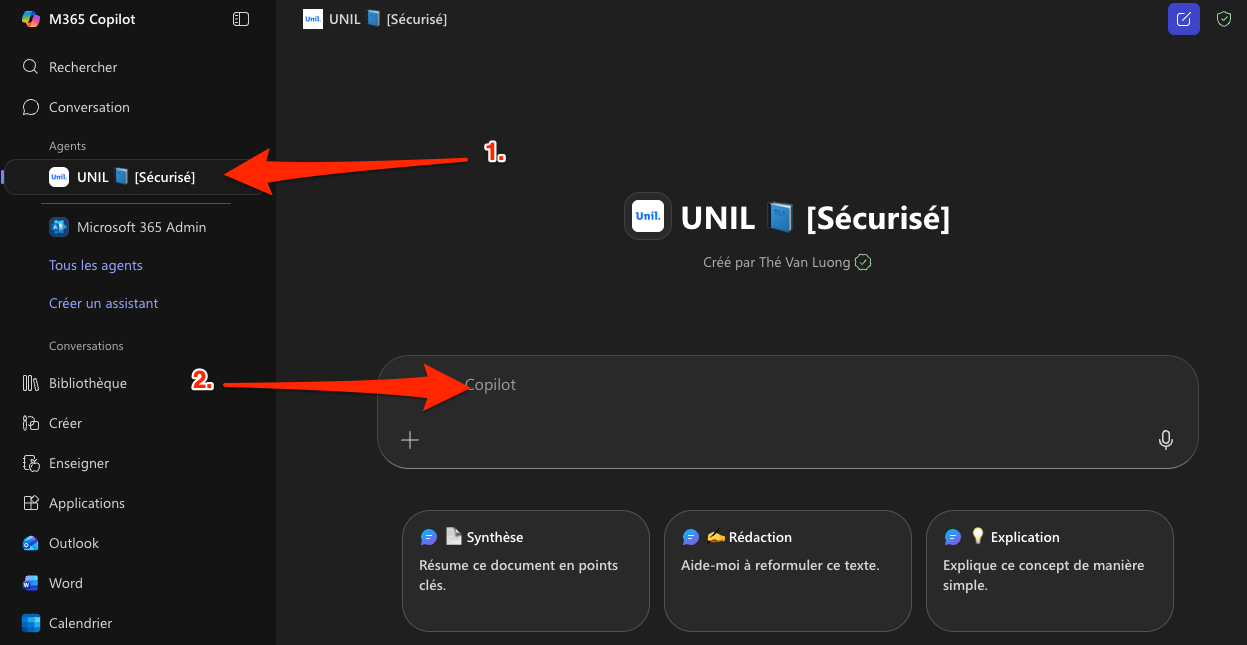Open Rechercher search in sidebar

click(82, 67)
